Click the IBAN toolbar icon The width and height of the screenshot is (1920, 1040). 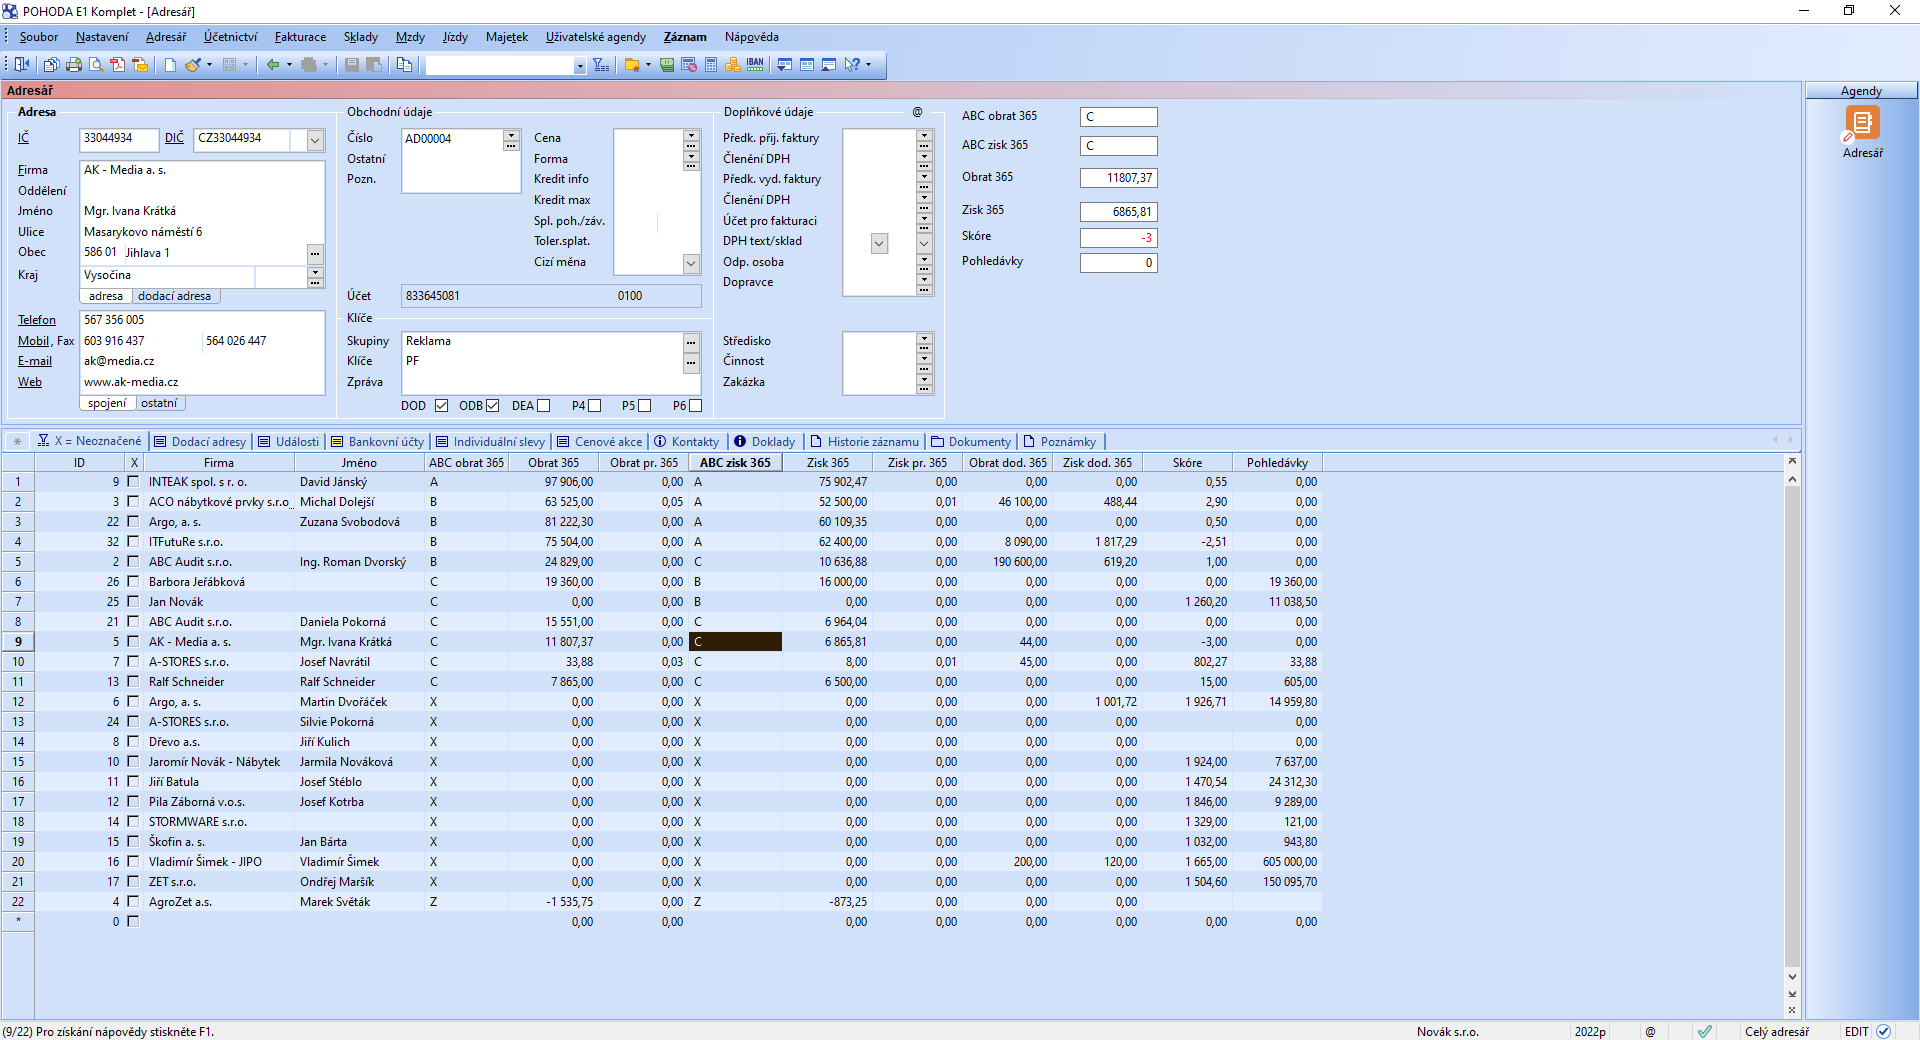(755, 65)
